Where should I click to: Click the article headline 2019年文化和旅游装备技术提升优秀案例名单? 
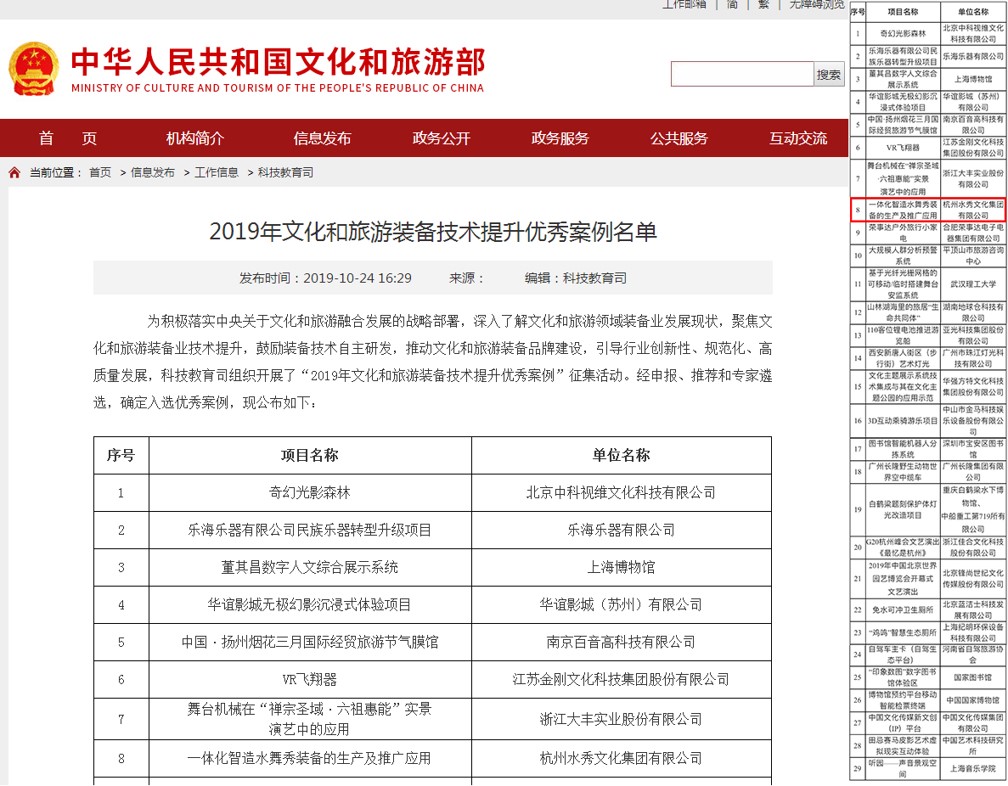pos(433,231)
